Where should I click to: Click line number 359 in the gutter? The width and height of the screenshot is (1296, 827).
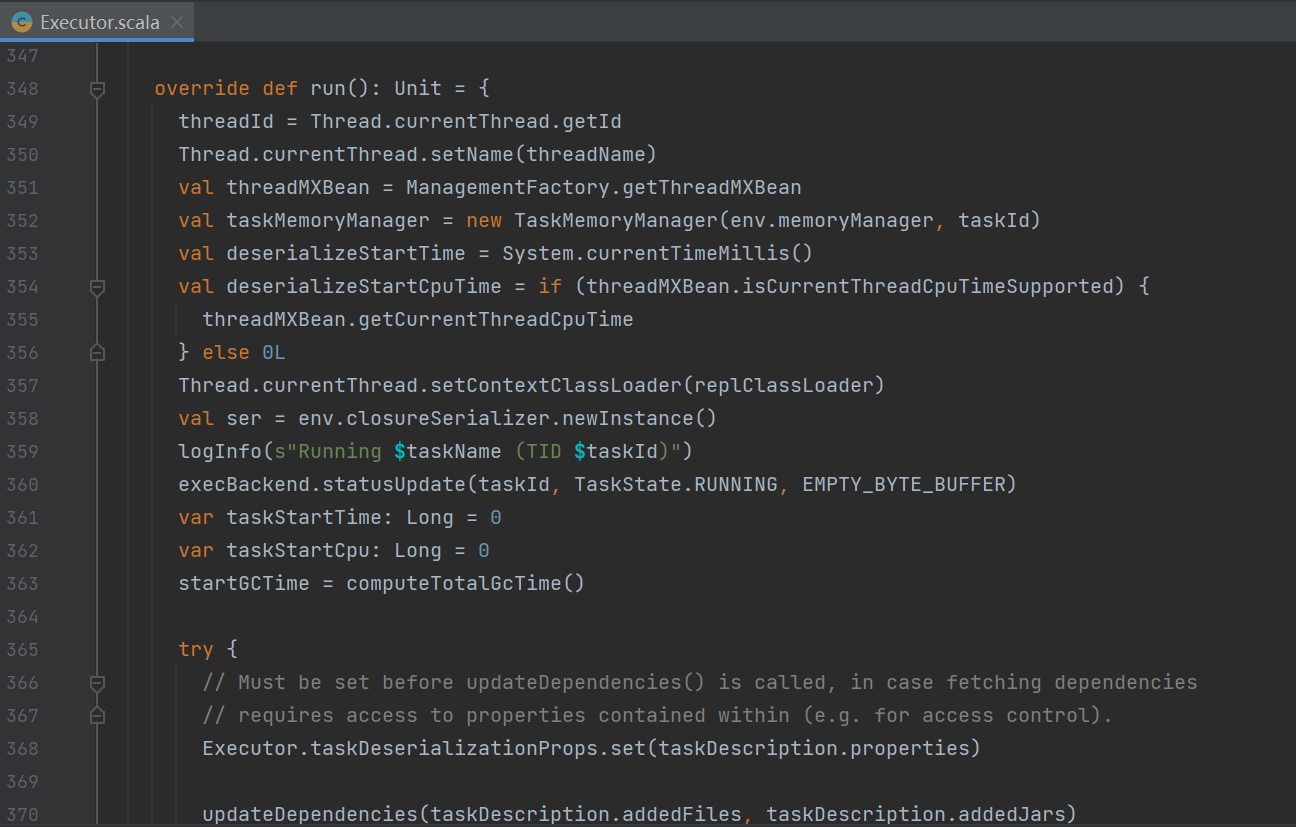22,452
